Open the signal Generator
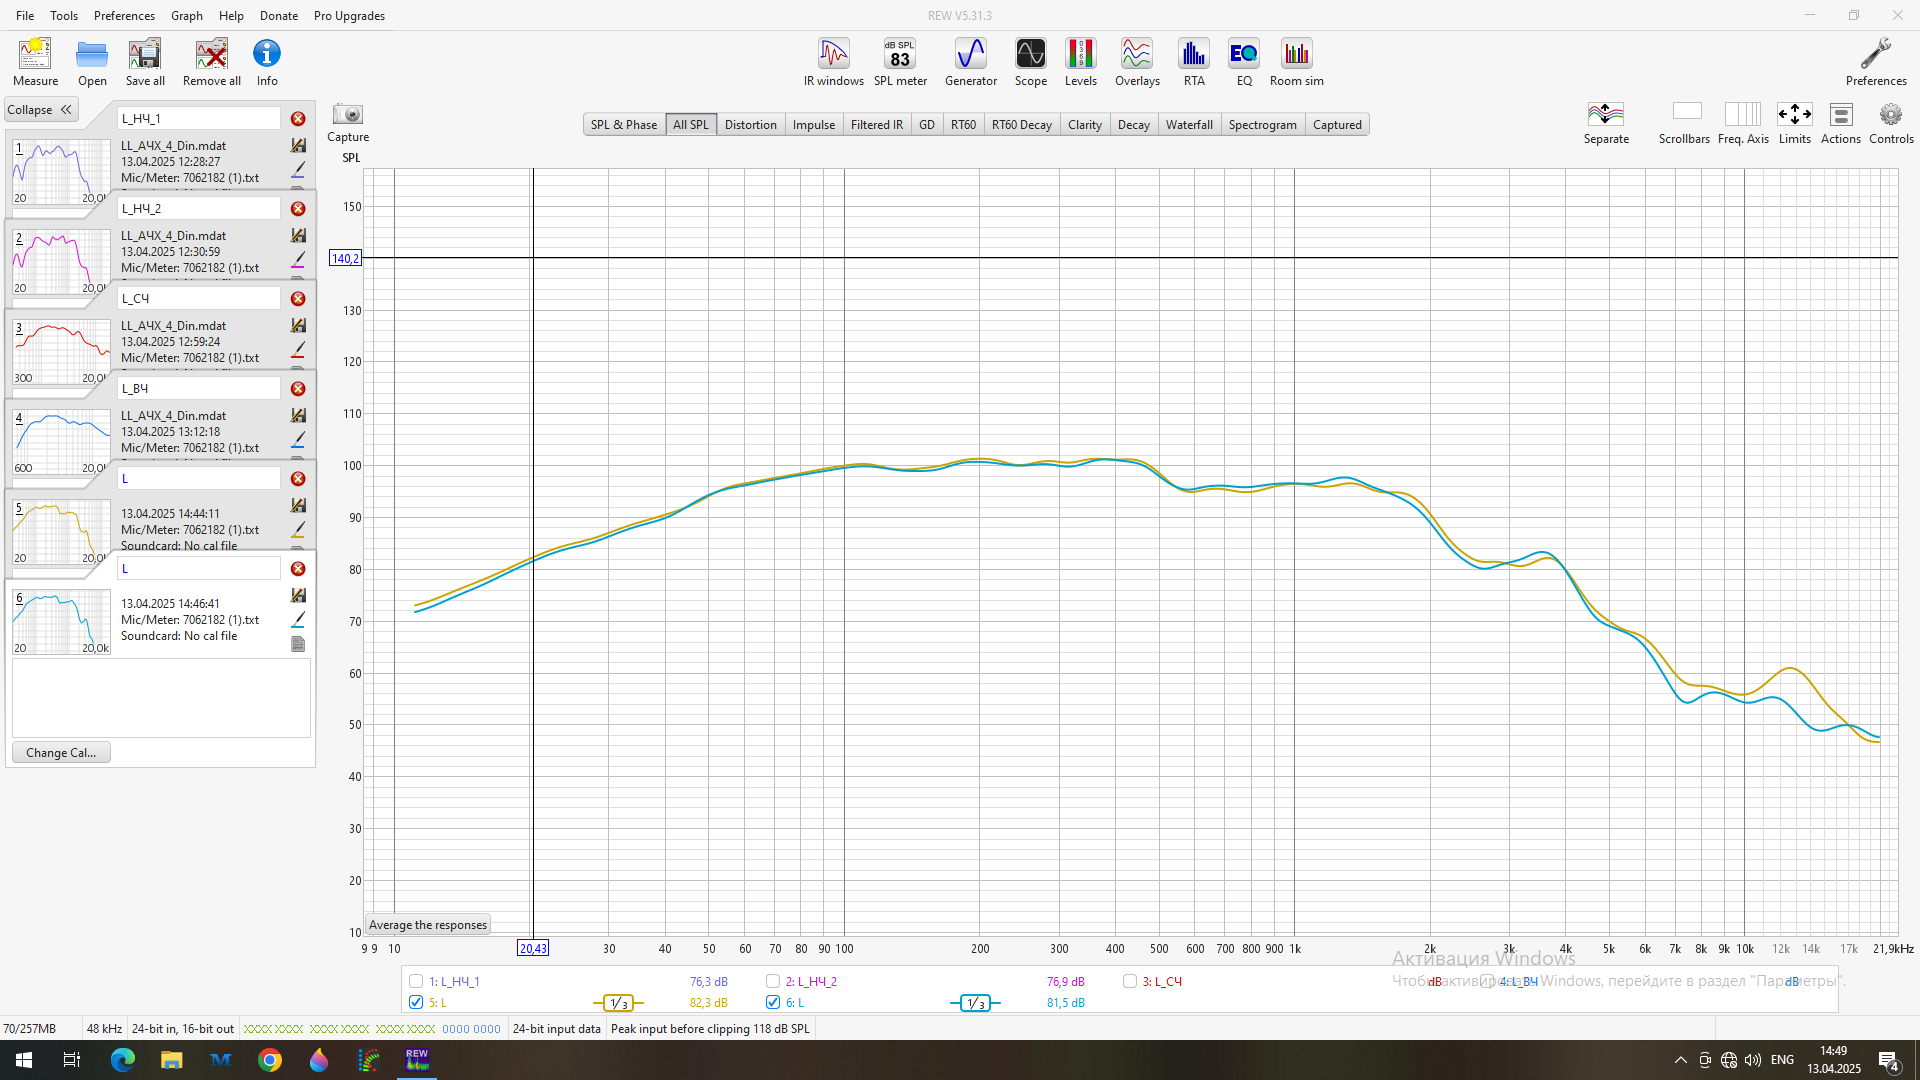Viewport: 1920px width, 1080px height. tap(971, 62)
